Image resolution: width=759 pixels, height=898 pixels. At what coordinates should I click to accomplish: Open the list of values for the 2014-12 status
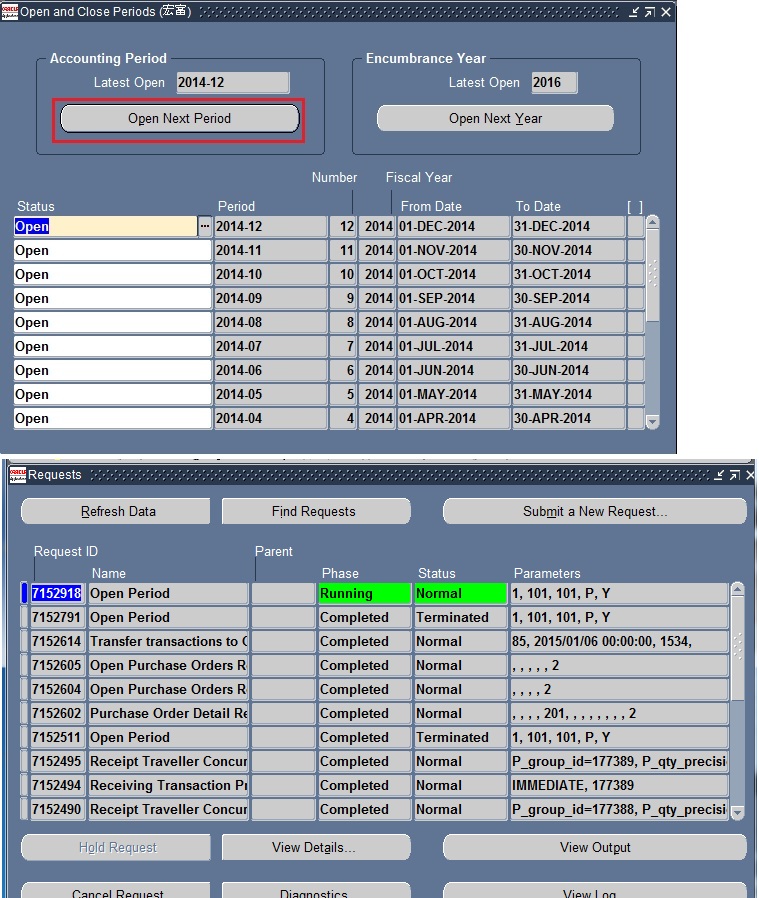click(205, 227)
